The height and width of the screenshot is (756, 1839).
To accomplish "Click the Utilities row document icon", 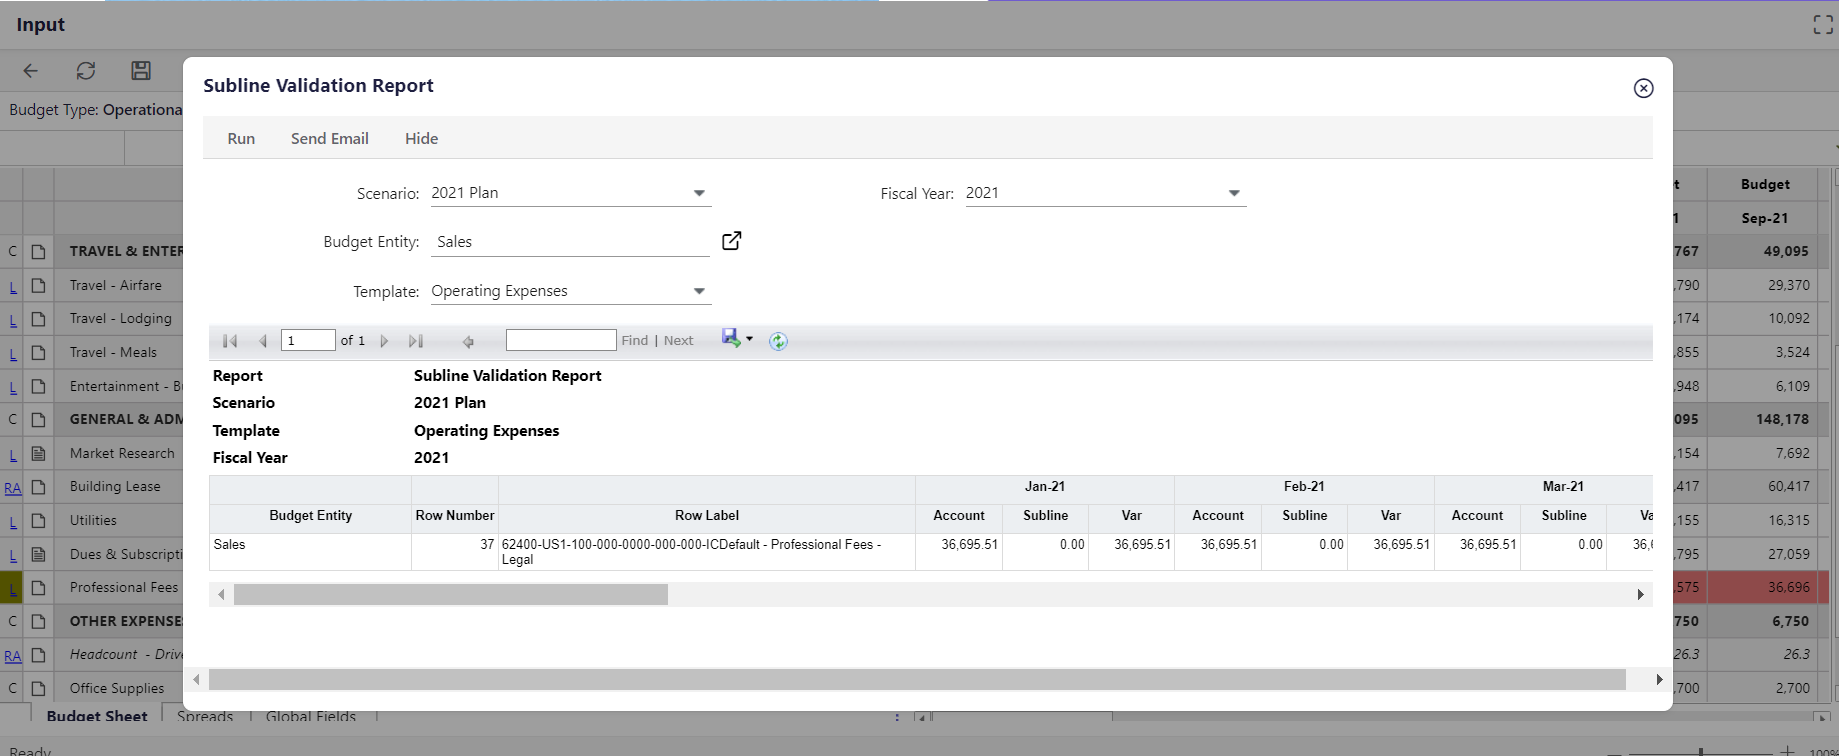I will (x=38, y=520).
